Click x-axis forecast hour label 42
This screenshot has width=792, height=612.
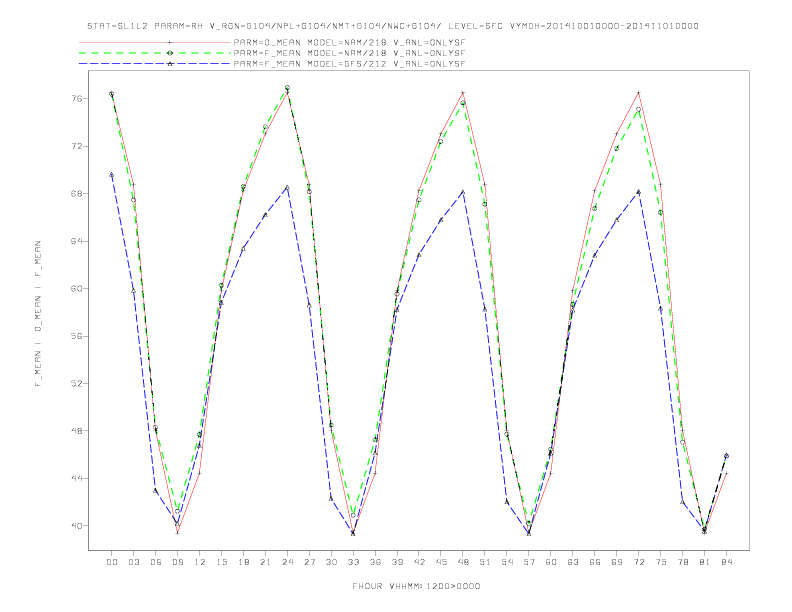419,562
